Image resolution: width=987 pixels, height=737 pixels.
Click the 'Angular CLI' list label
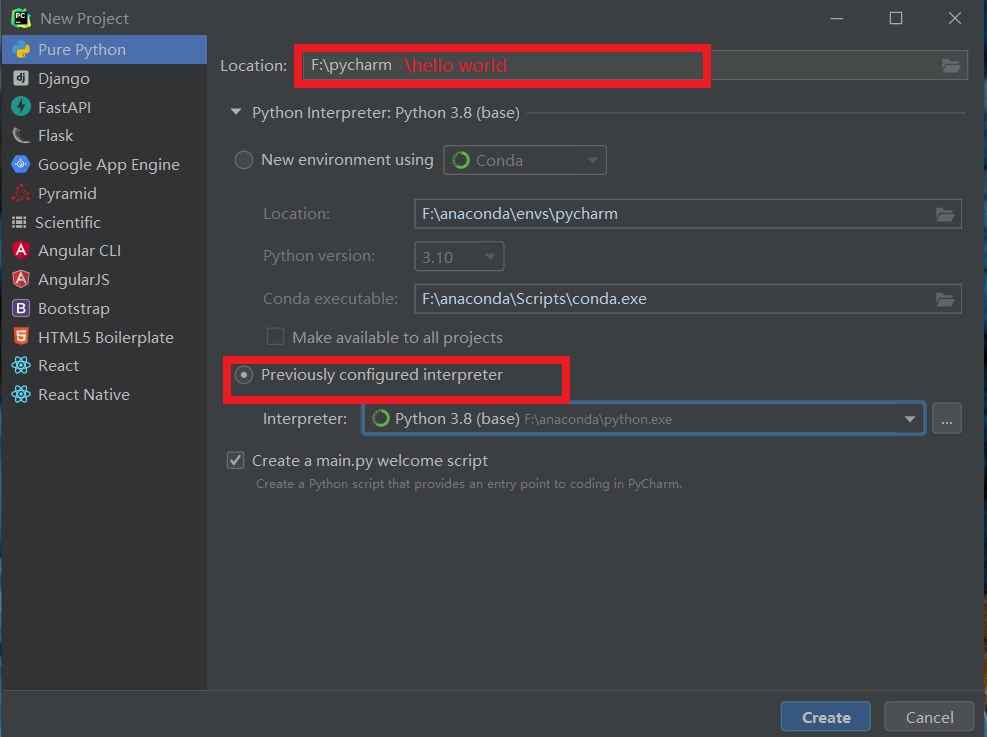pyautogui.click(x=79, y=250)
